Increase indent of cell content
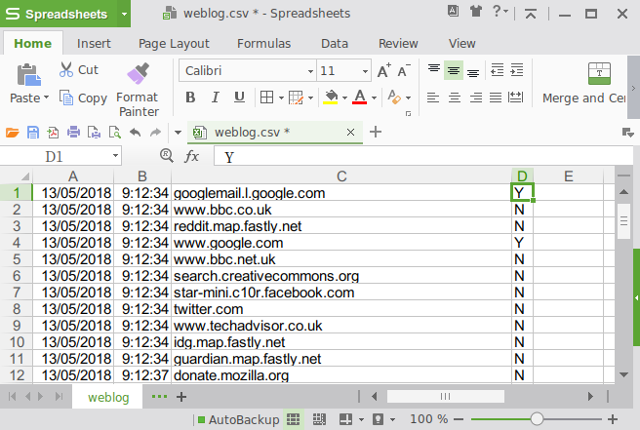Screen dimensions: 640x430 pos(517,70)
